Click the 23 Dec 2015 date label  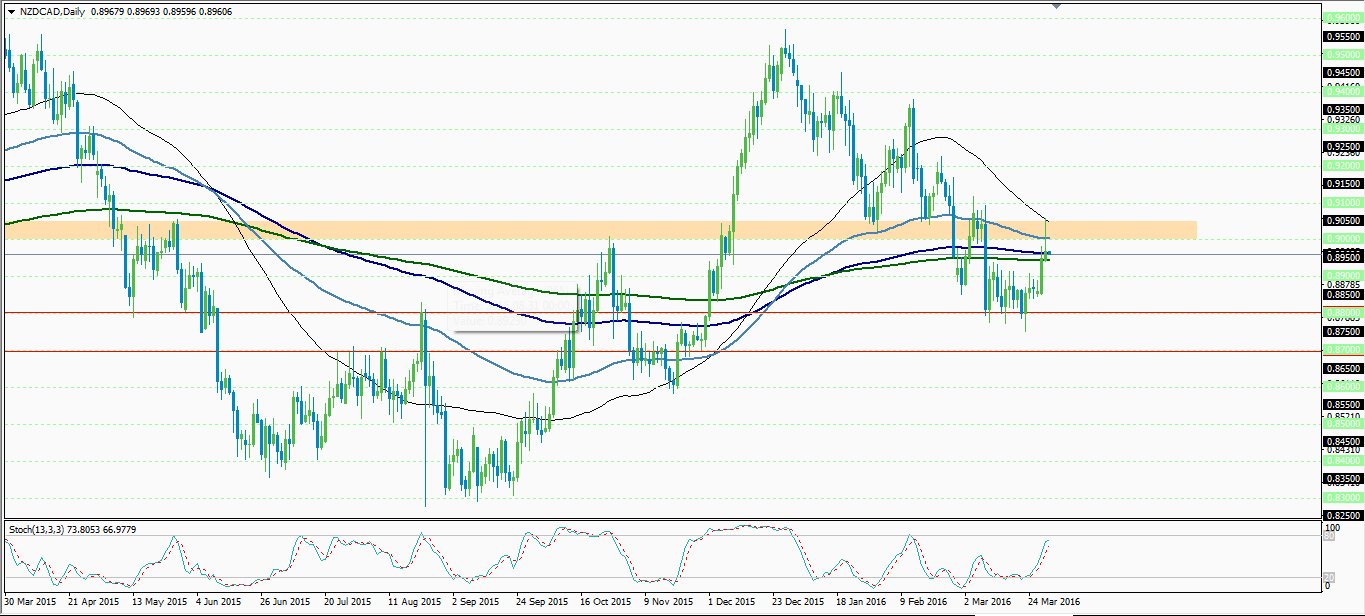pyautogui.click(x=797, y=603)
